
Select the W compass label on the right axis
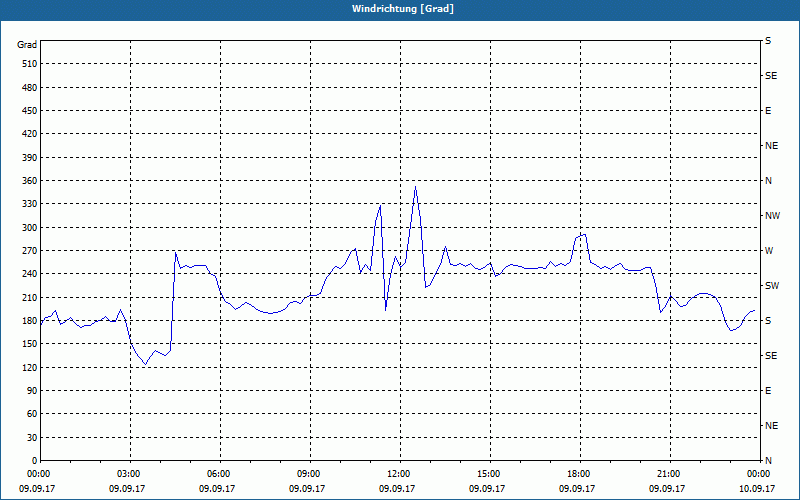click(x=769, y=251)
